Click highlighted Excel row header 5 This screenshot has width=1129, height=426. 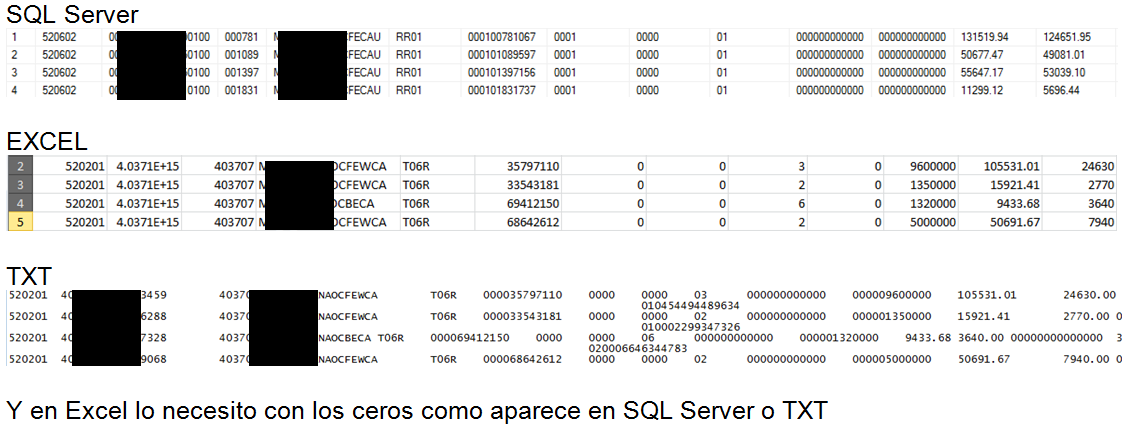pyautogui.click(x=20, y=222)
